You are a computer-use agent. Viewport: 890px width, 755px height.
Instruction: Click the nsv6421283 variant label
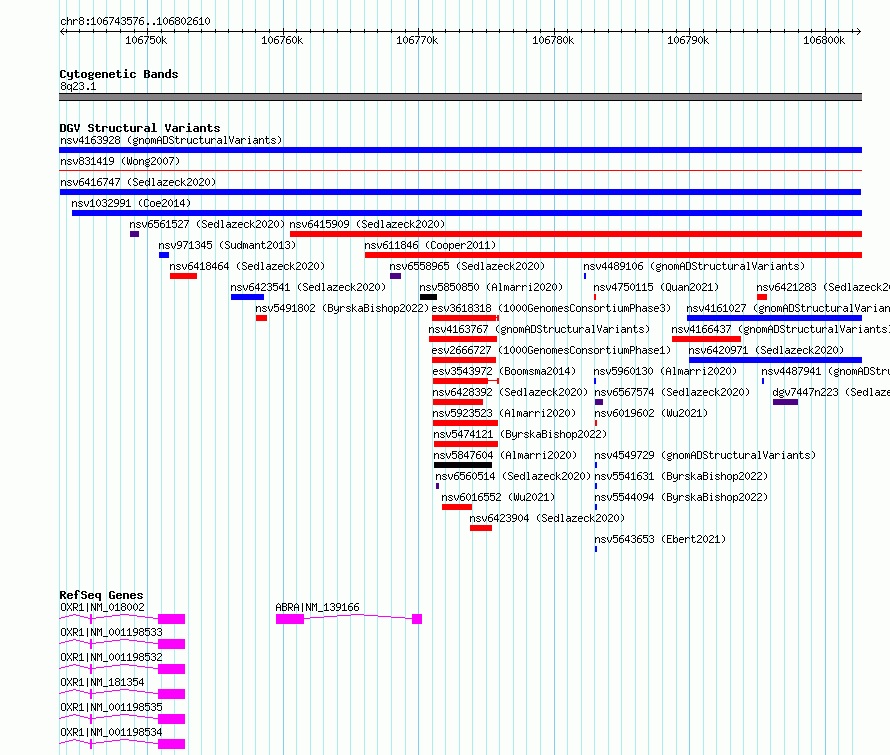coord(823,287)
